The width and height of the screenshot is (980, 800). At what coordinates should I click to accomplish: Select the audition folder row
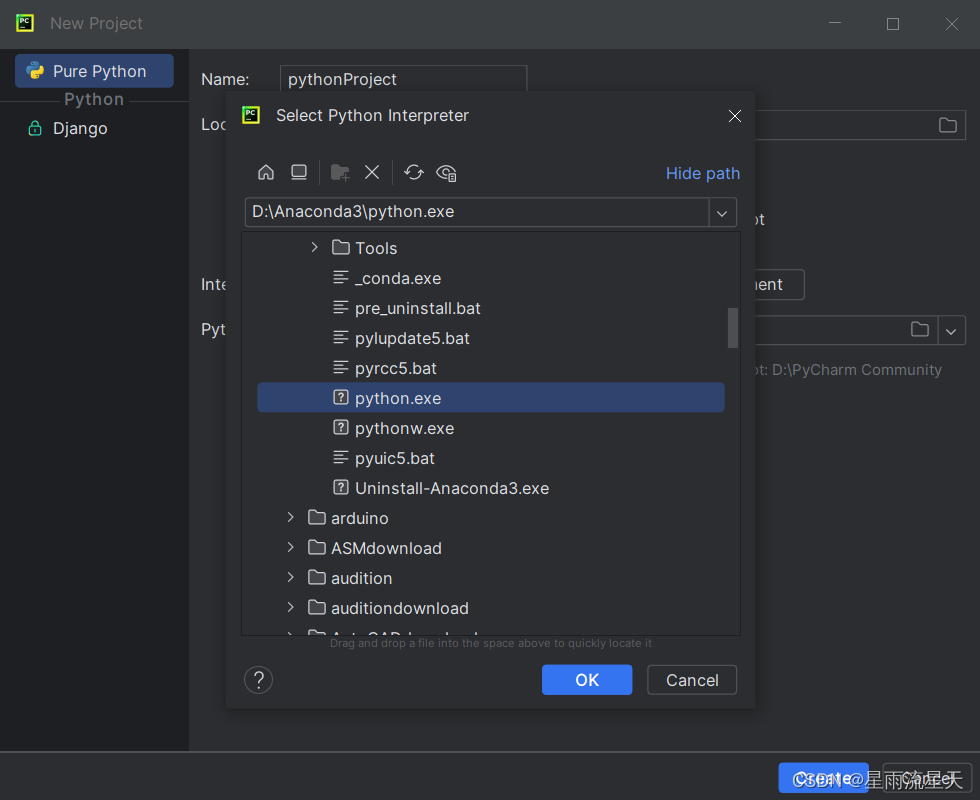(491, 578)
